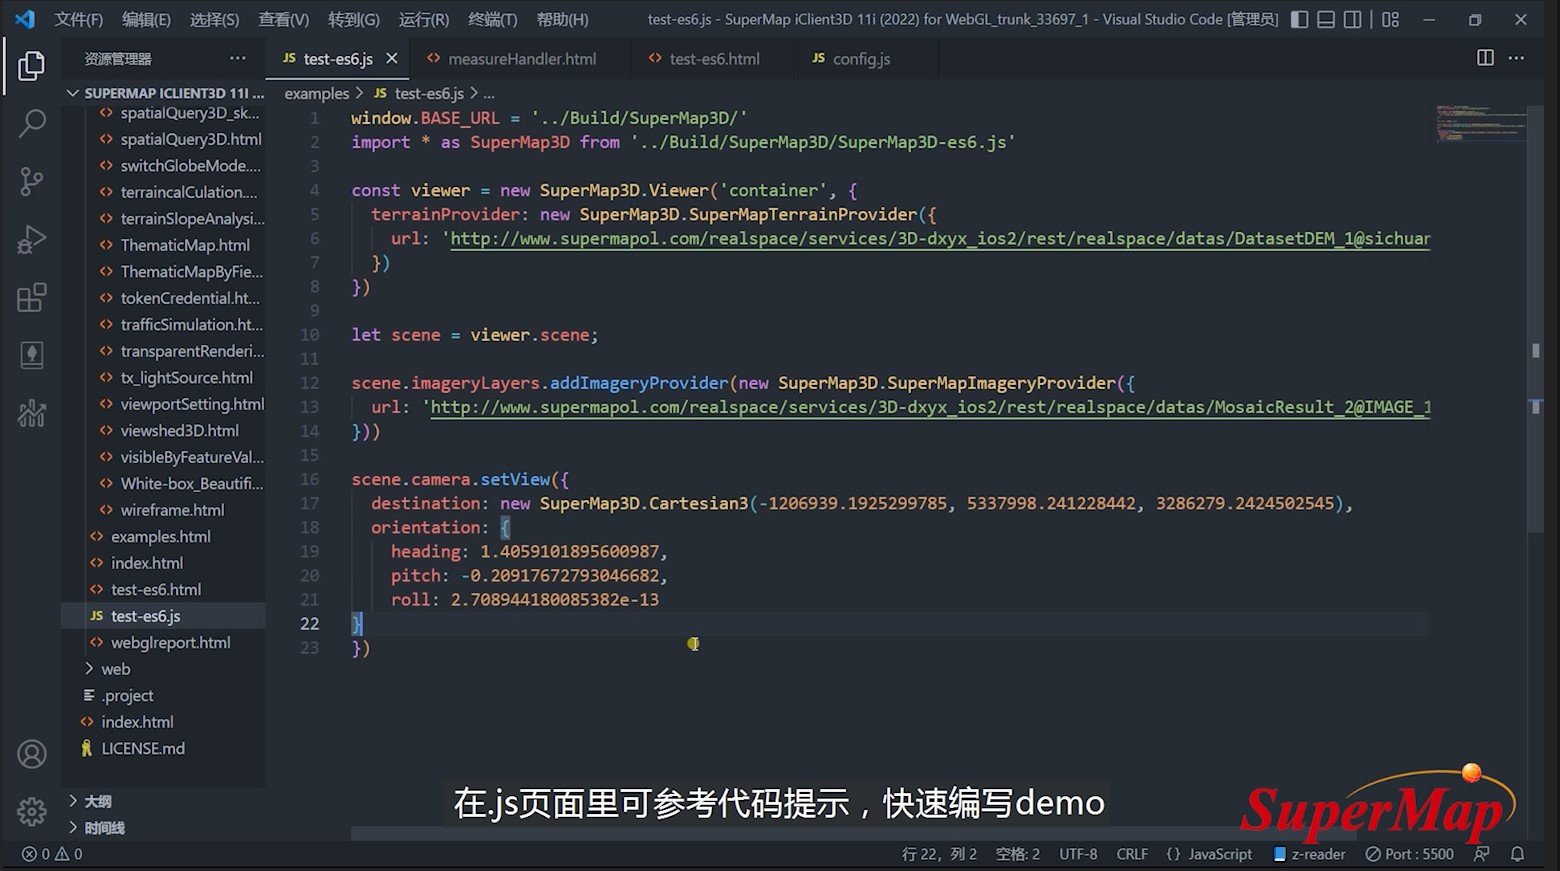The image size is (1560, 871).
Task: Open Explorer panel's more actions ellipsis
Action: 237,58
